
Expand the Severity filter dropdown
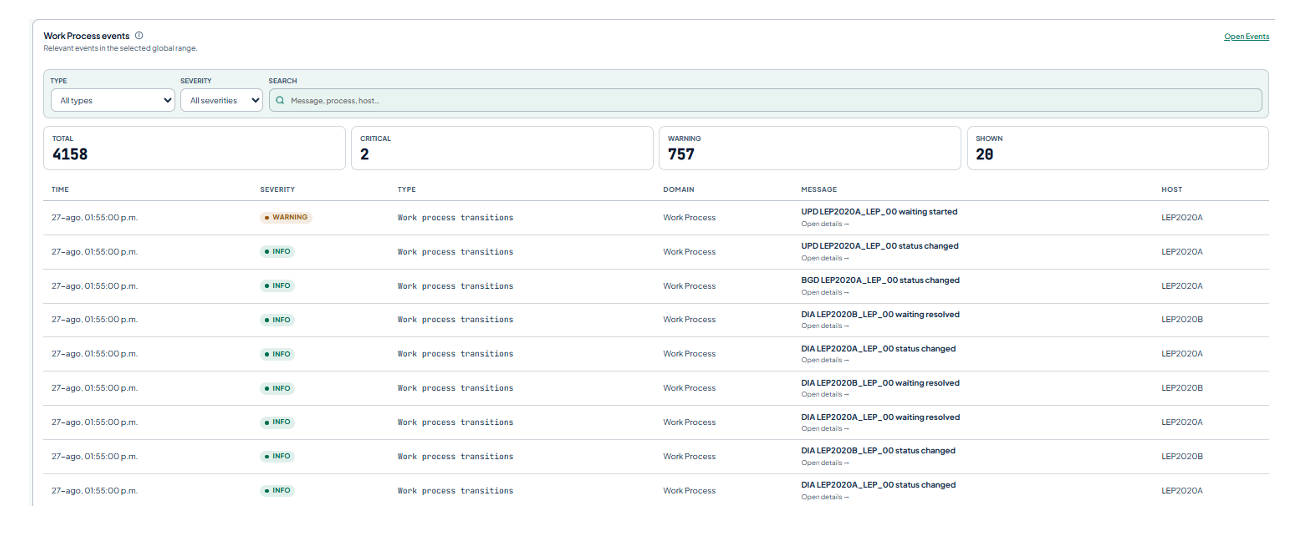tap(221, 100)
